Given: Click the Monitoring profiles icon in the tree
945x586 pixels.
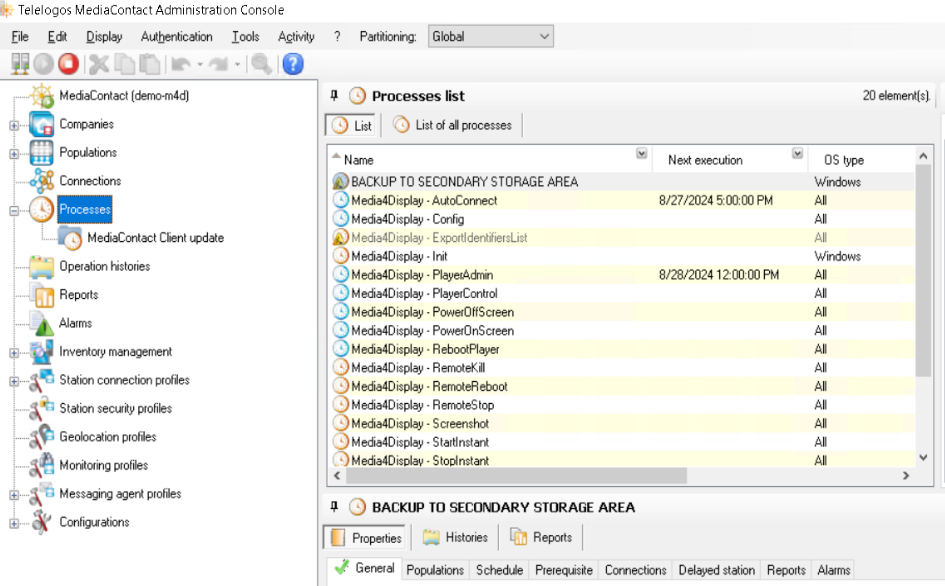Looking at the screenshot, I should (42, 465).
